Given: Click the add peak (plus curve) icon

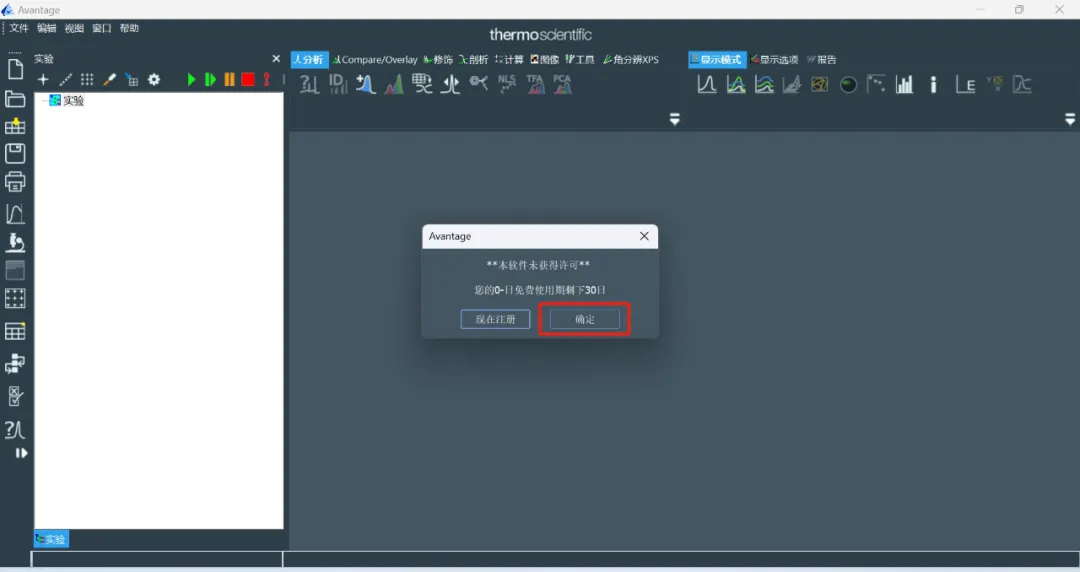Looking at the screenshot, I should point(366,84).
